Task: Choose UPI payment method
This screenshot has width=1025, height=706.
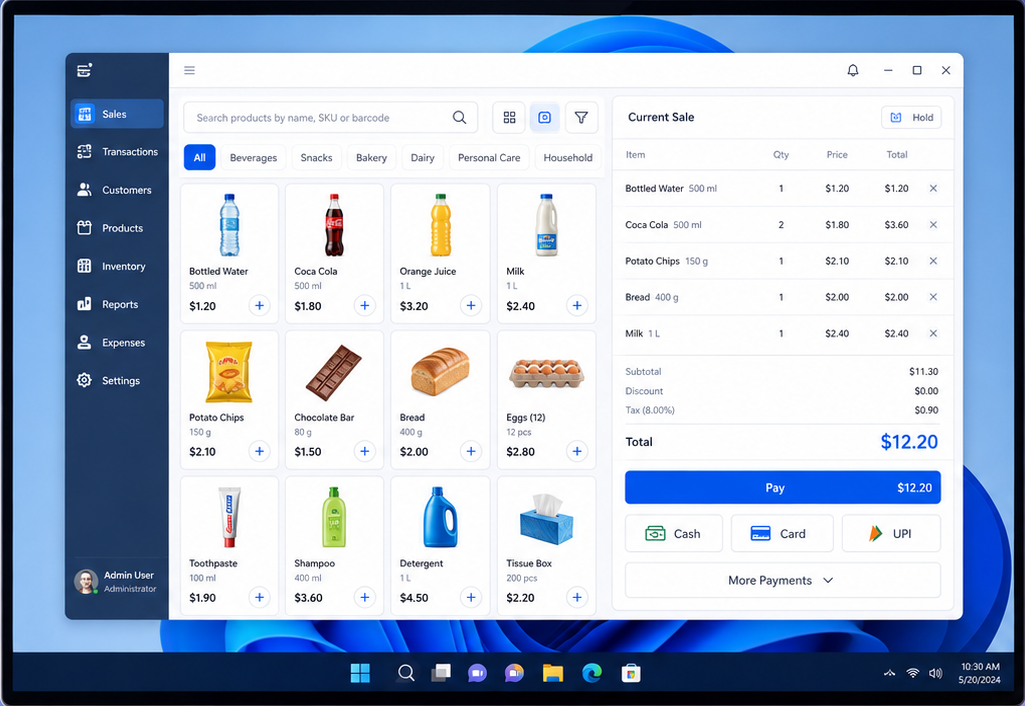Action: coord(891,533)
